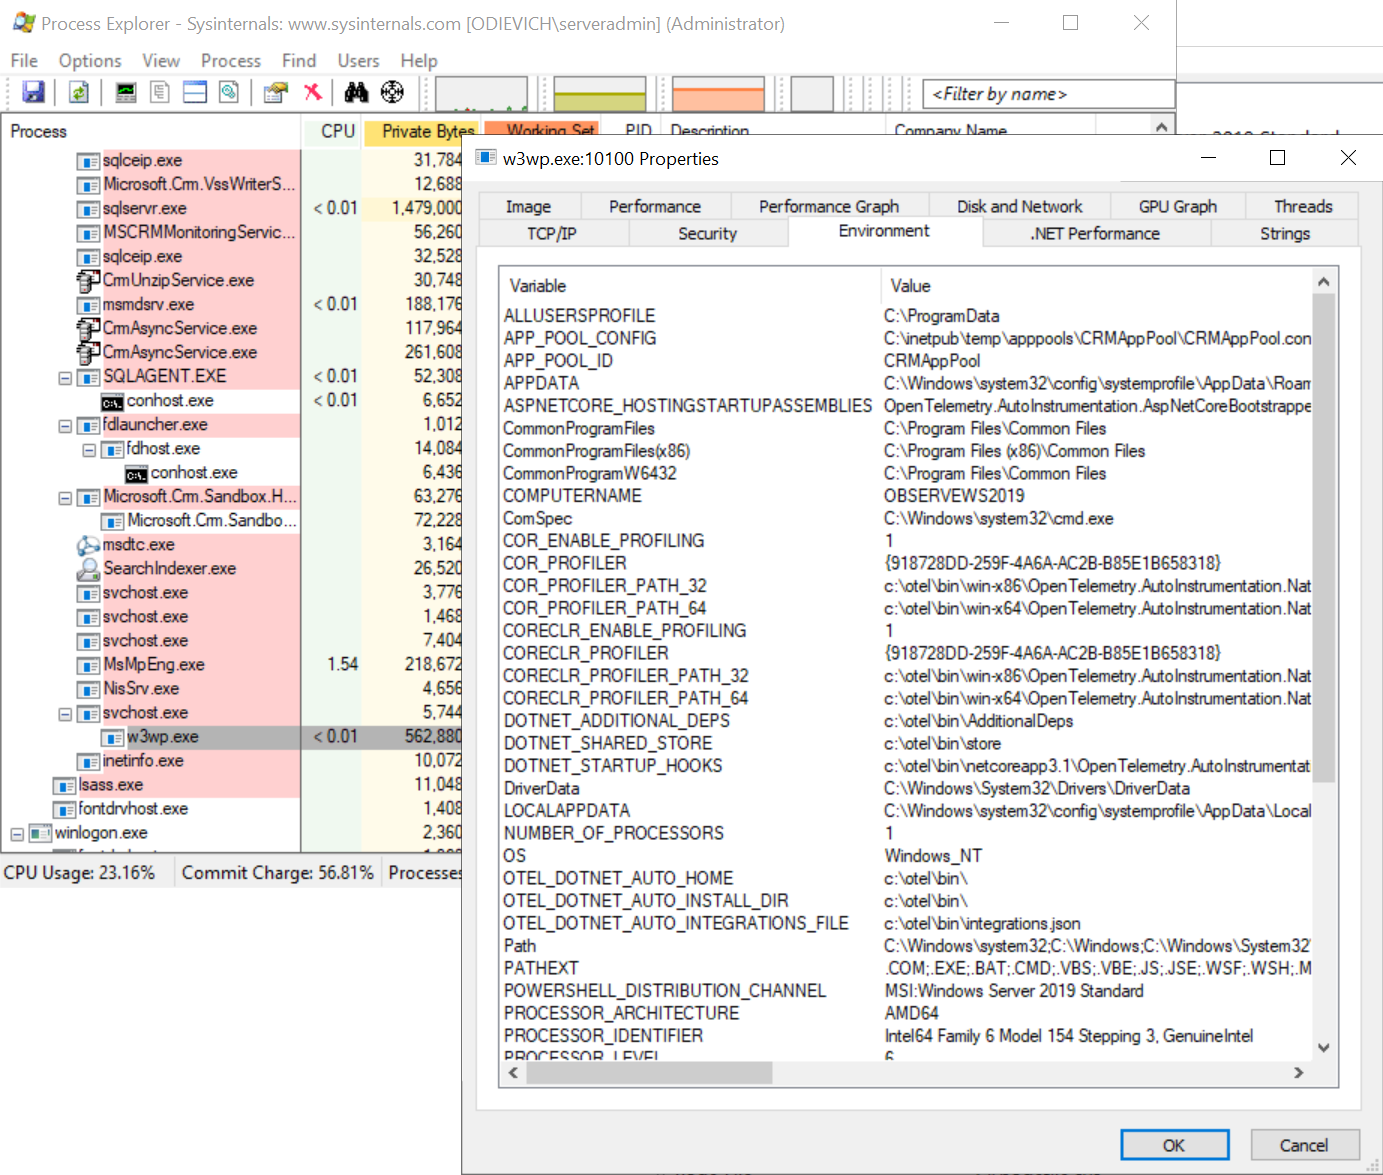Refresh the process list
This screenshot has width=1383, height=1175.
pos(79,92)
